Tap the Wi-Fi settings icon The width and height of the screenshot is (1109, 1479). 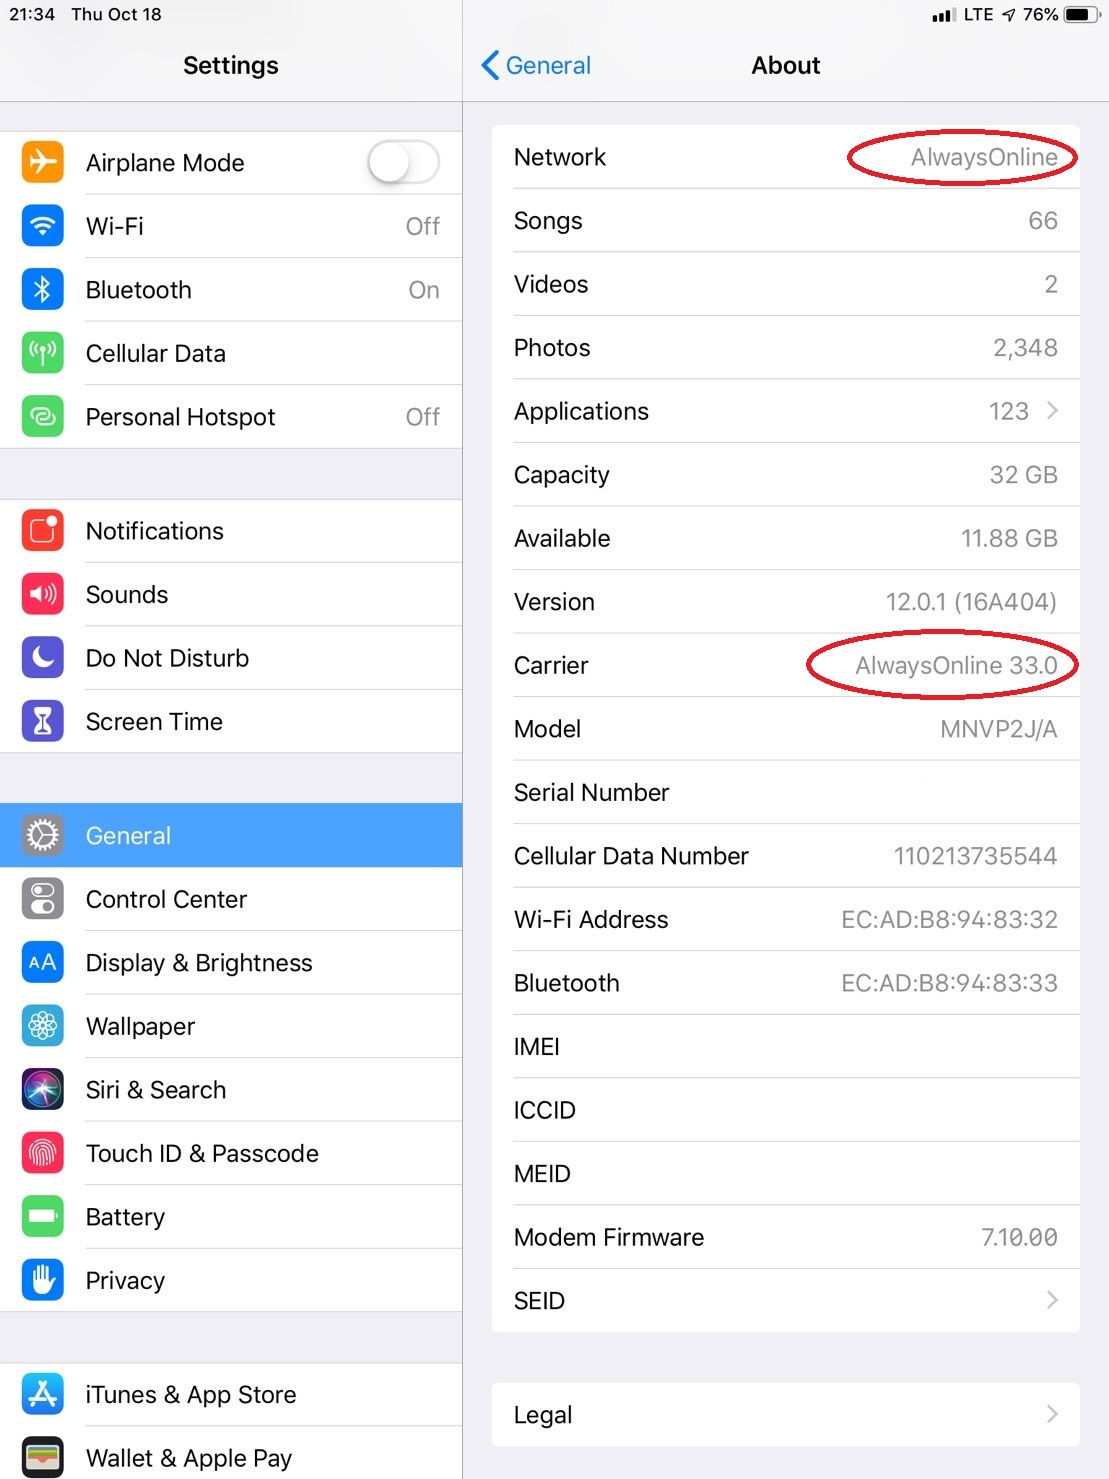43,226
